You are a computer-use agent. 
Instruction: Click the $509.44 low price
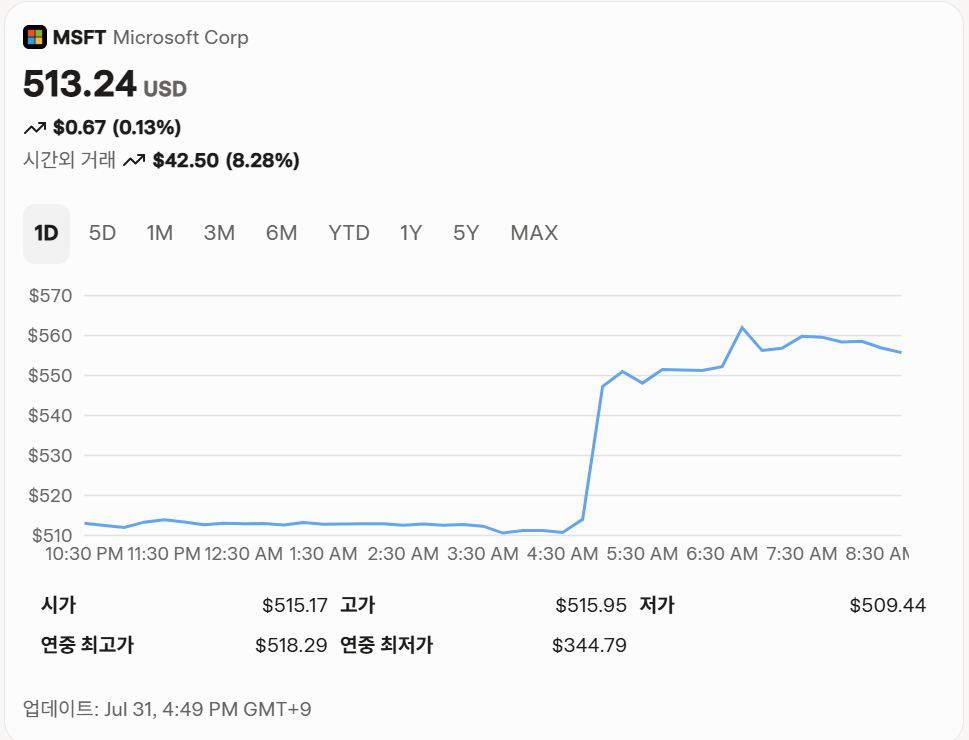[x=887, y=605]
